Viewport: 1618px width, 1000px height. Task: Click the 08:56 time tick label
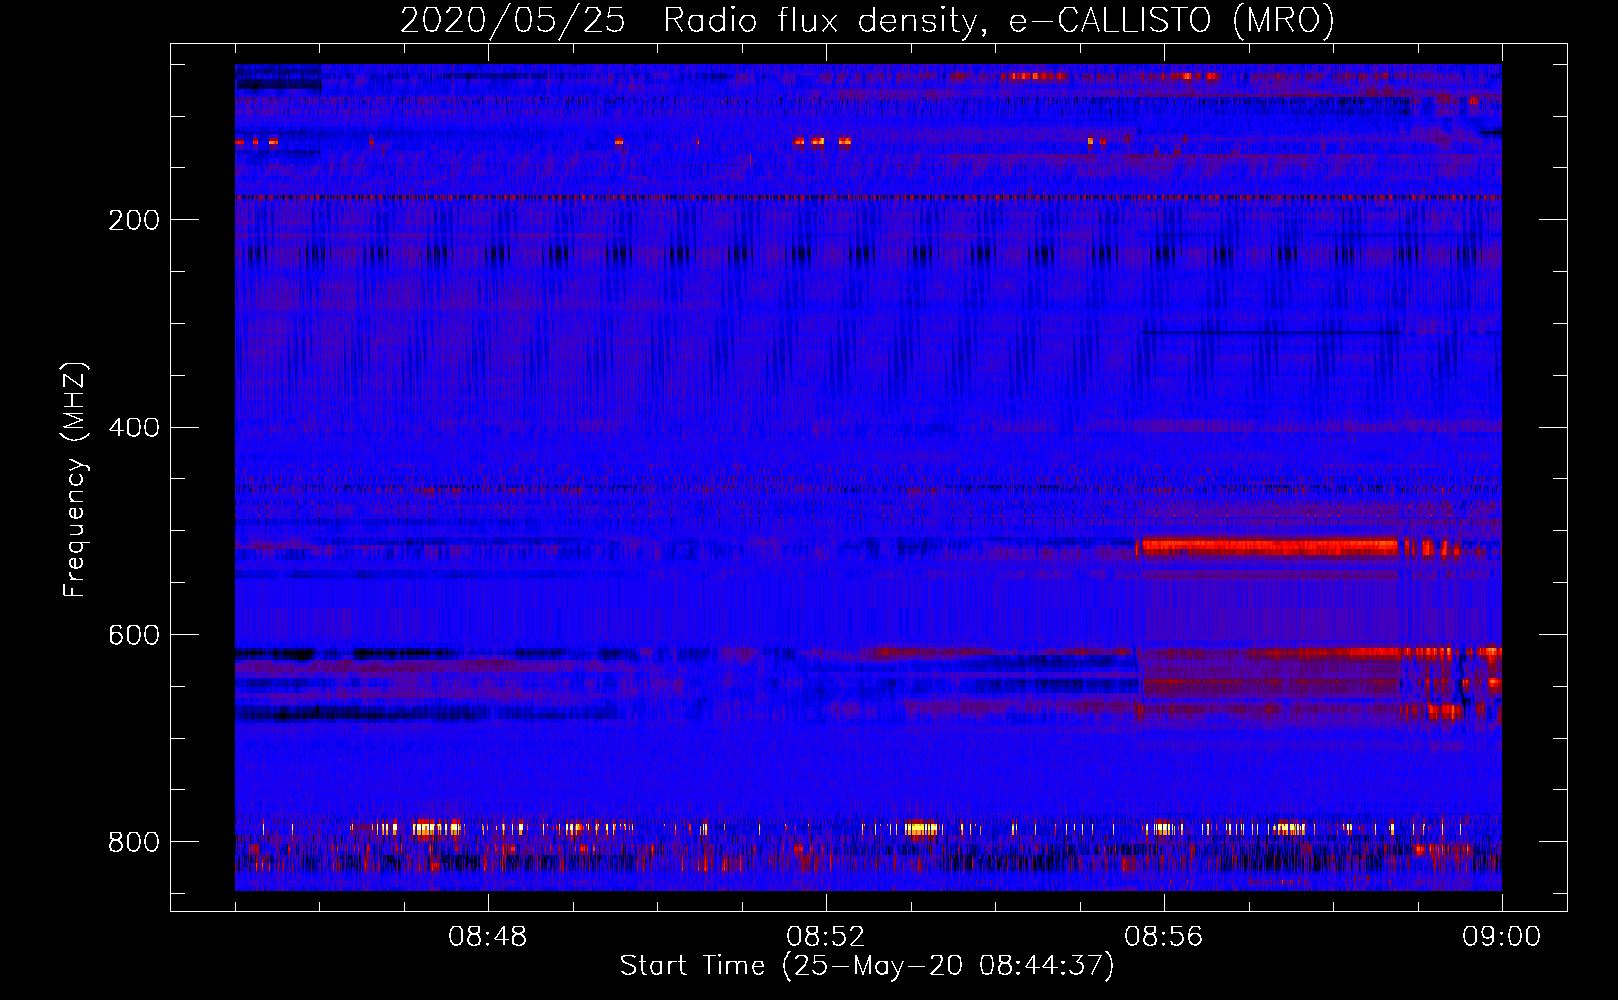point(1164,937)
